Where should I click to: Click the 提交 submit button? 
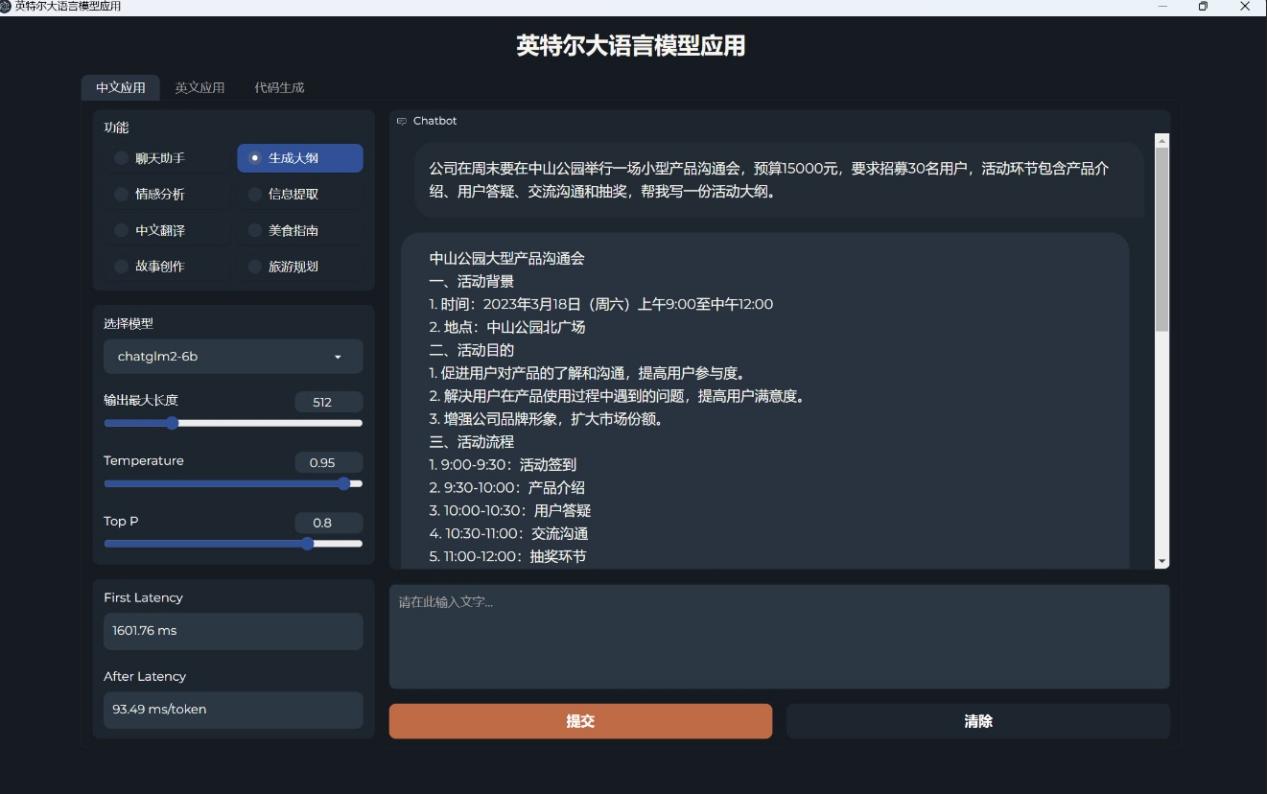(580, 720)
